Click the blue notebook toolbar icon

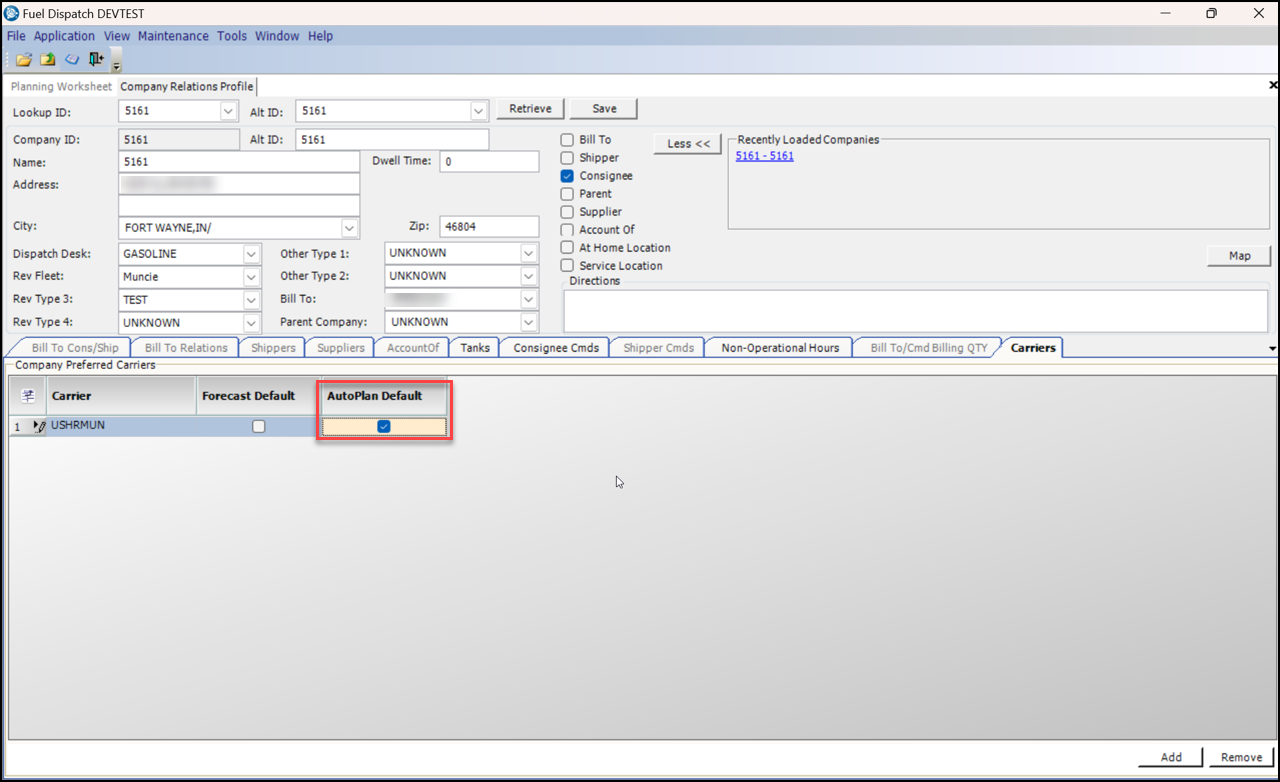click(x=71, y=60)
